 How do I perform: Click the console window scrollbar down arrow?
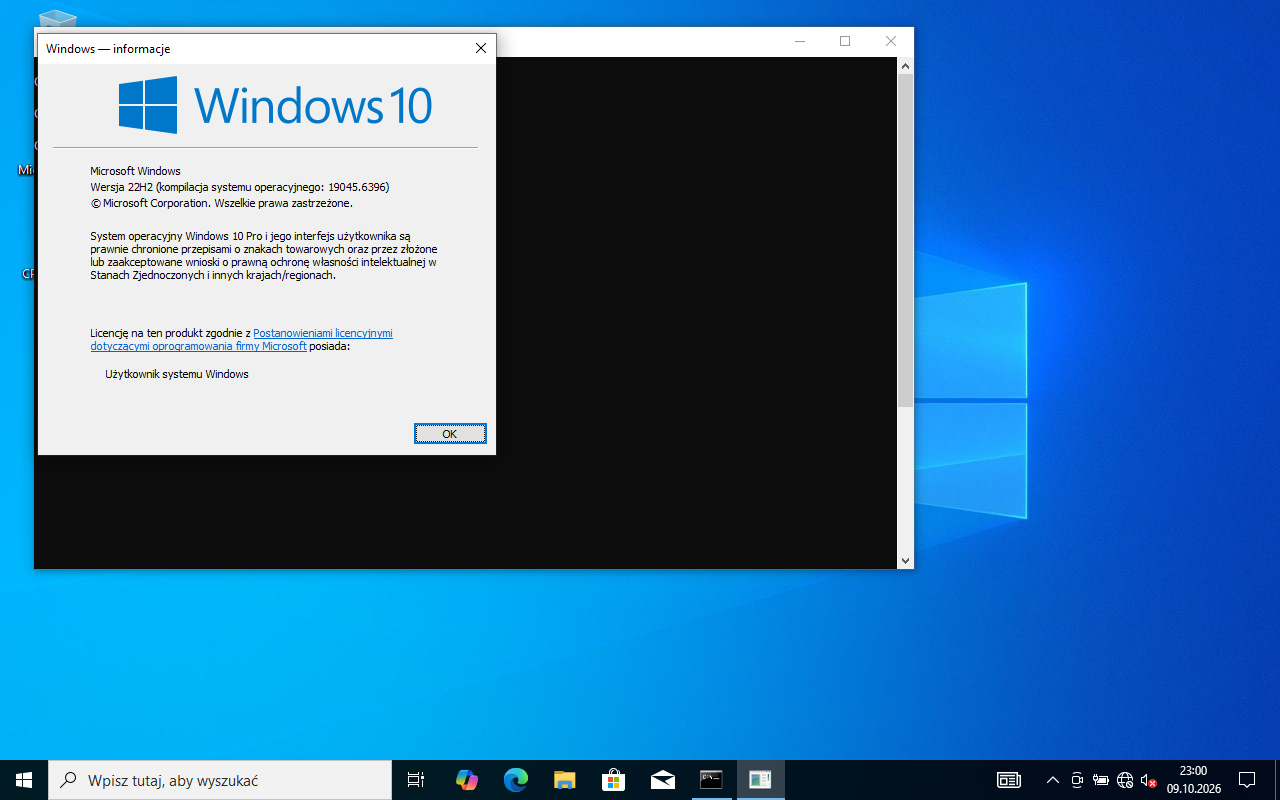click(905, 561)
